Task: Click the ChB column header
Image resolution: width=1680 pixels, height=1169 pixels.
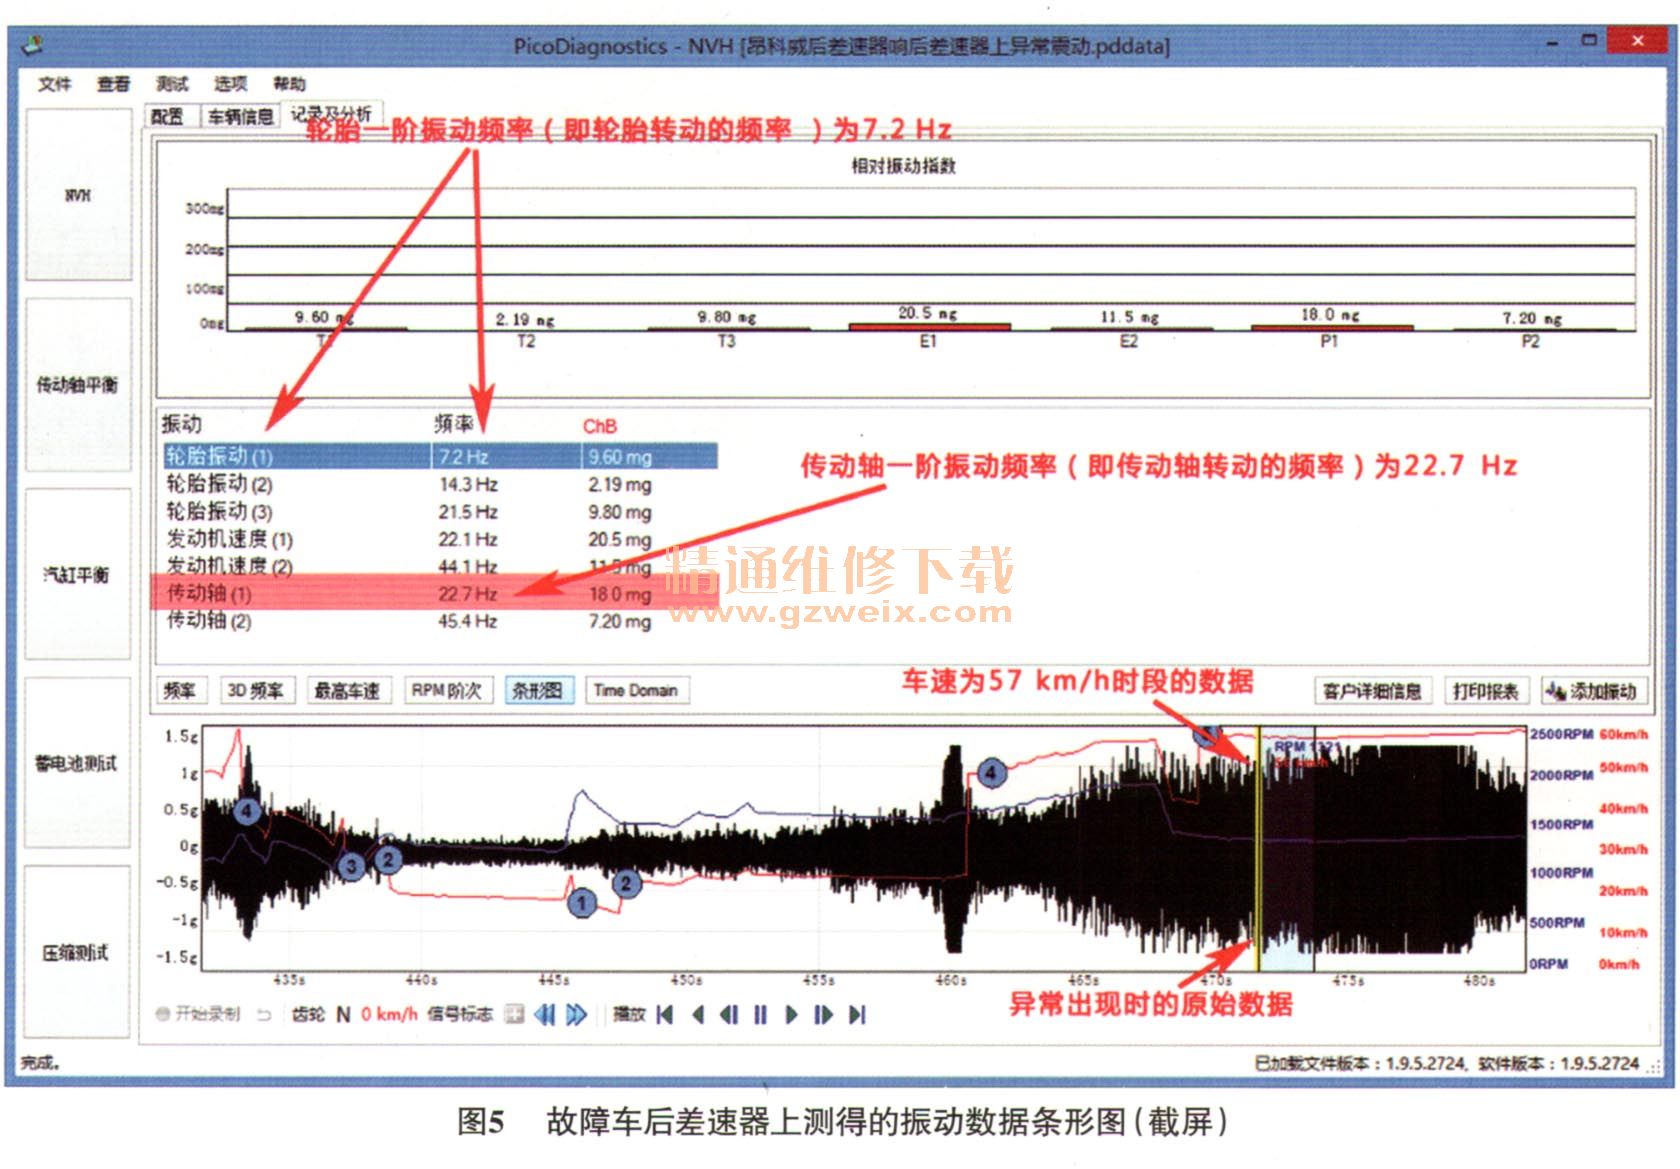Action: 600,426
